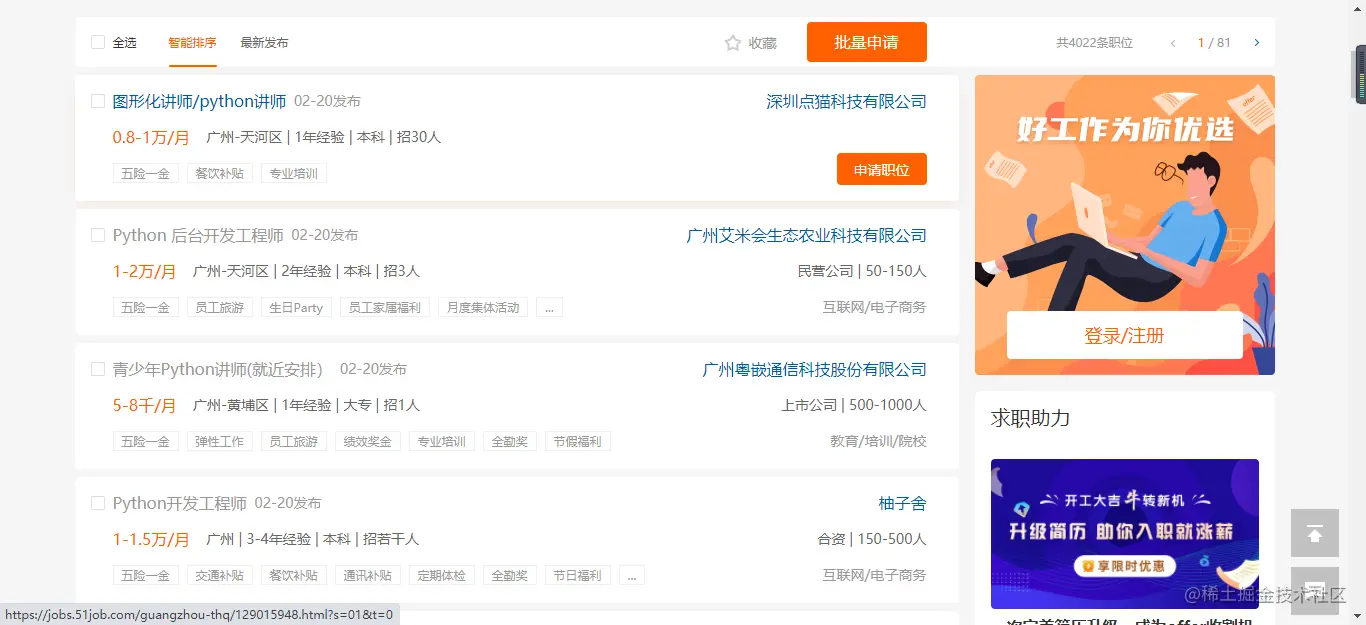
Task: Click the 升级简历 promotional banner
Action: (x=1124, y=533)
